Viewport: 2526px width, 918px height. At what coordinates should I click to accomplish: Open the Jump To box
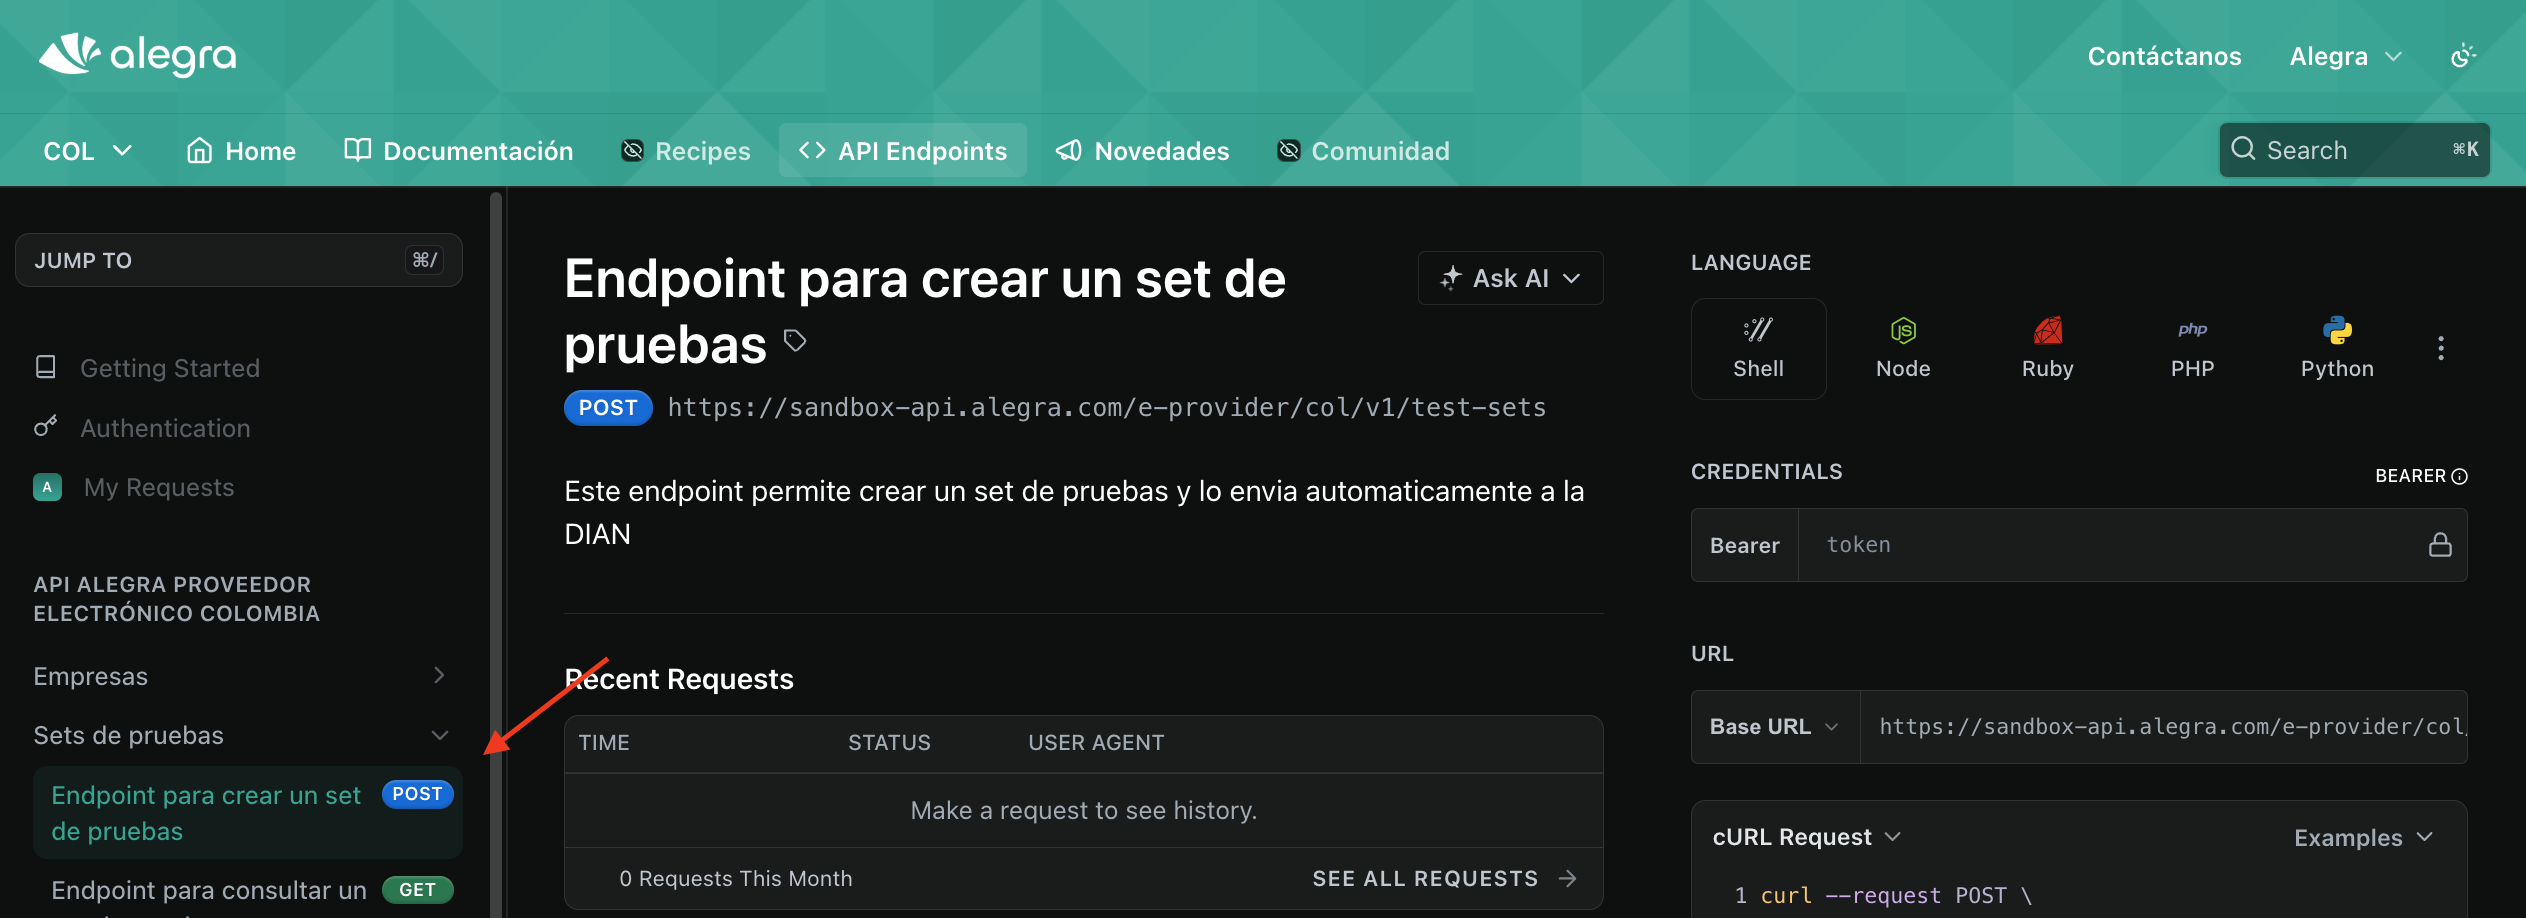pyautogui.click(x=238, y=260)
